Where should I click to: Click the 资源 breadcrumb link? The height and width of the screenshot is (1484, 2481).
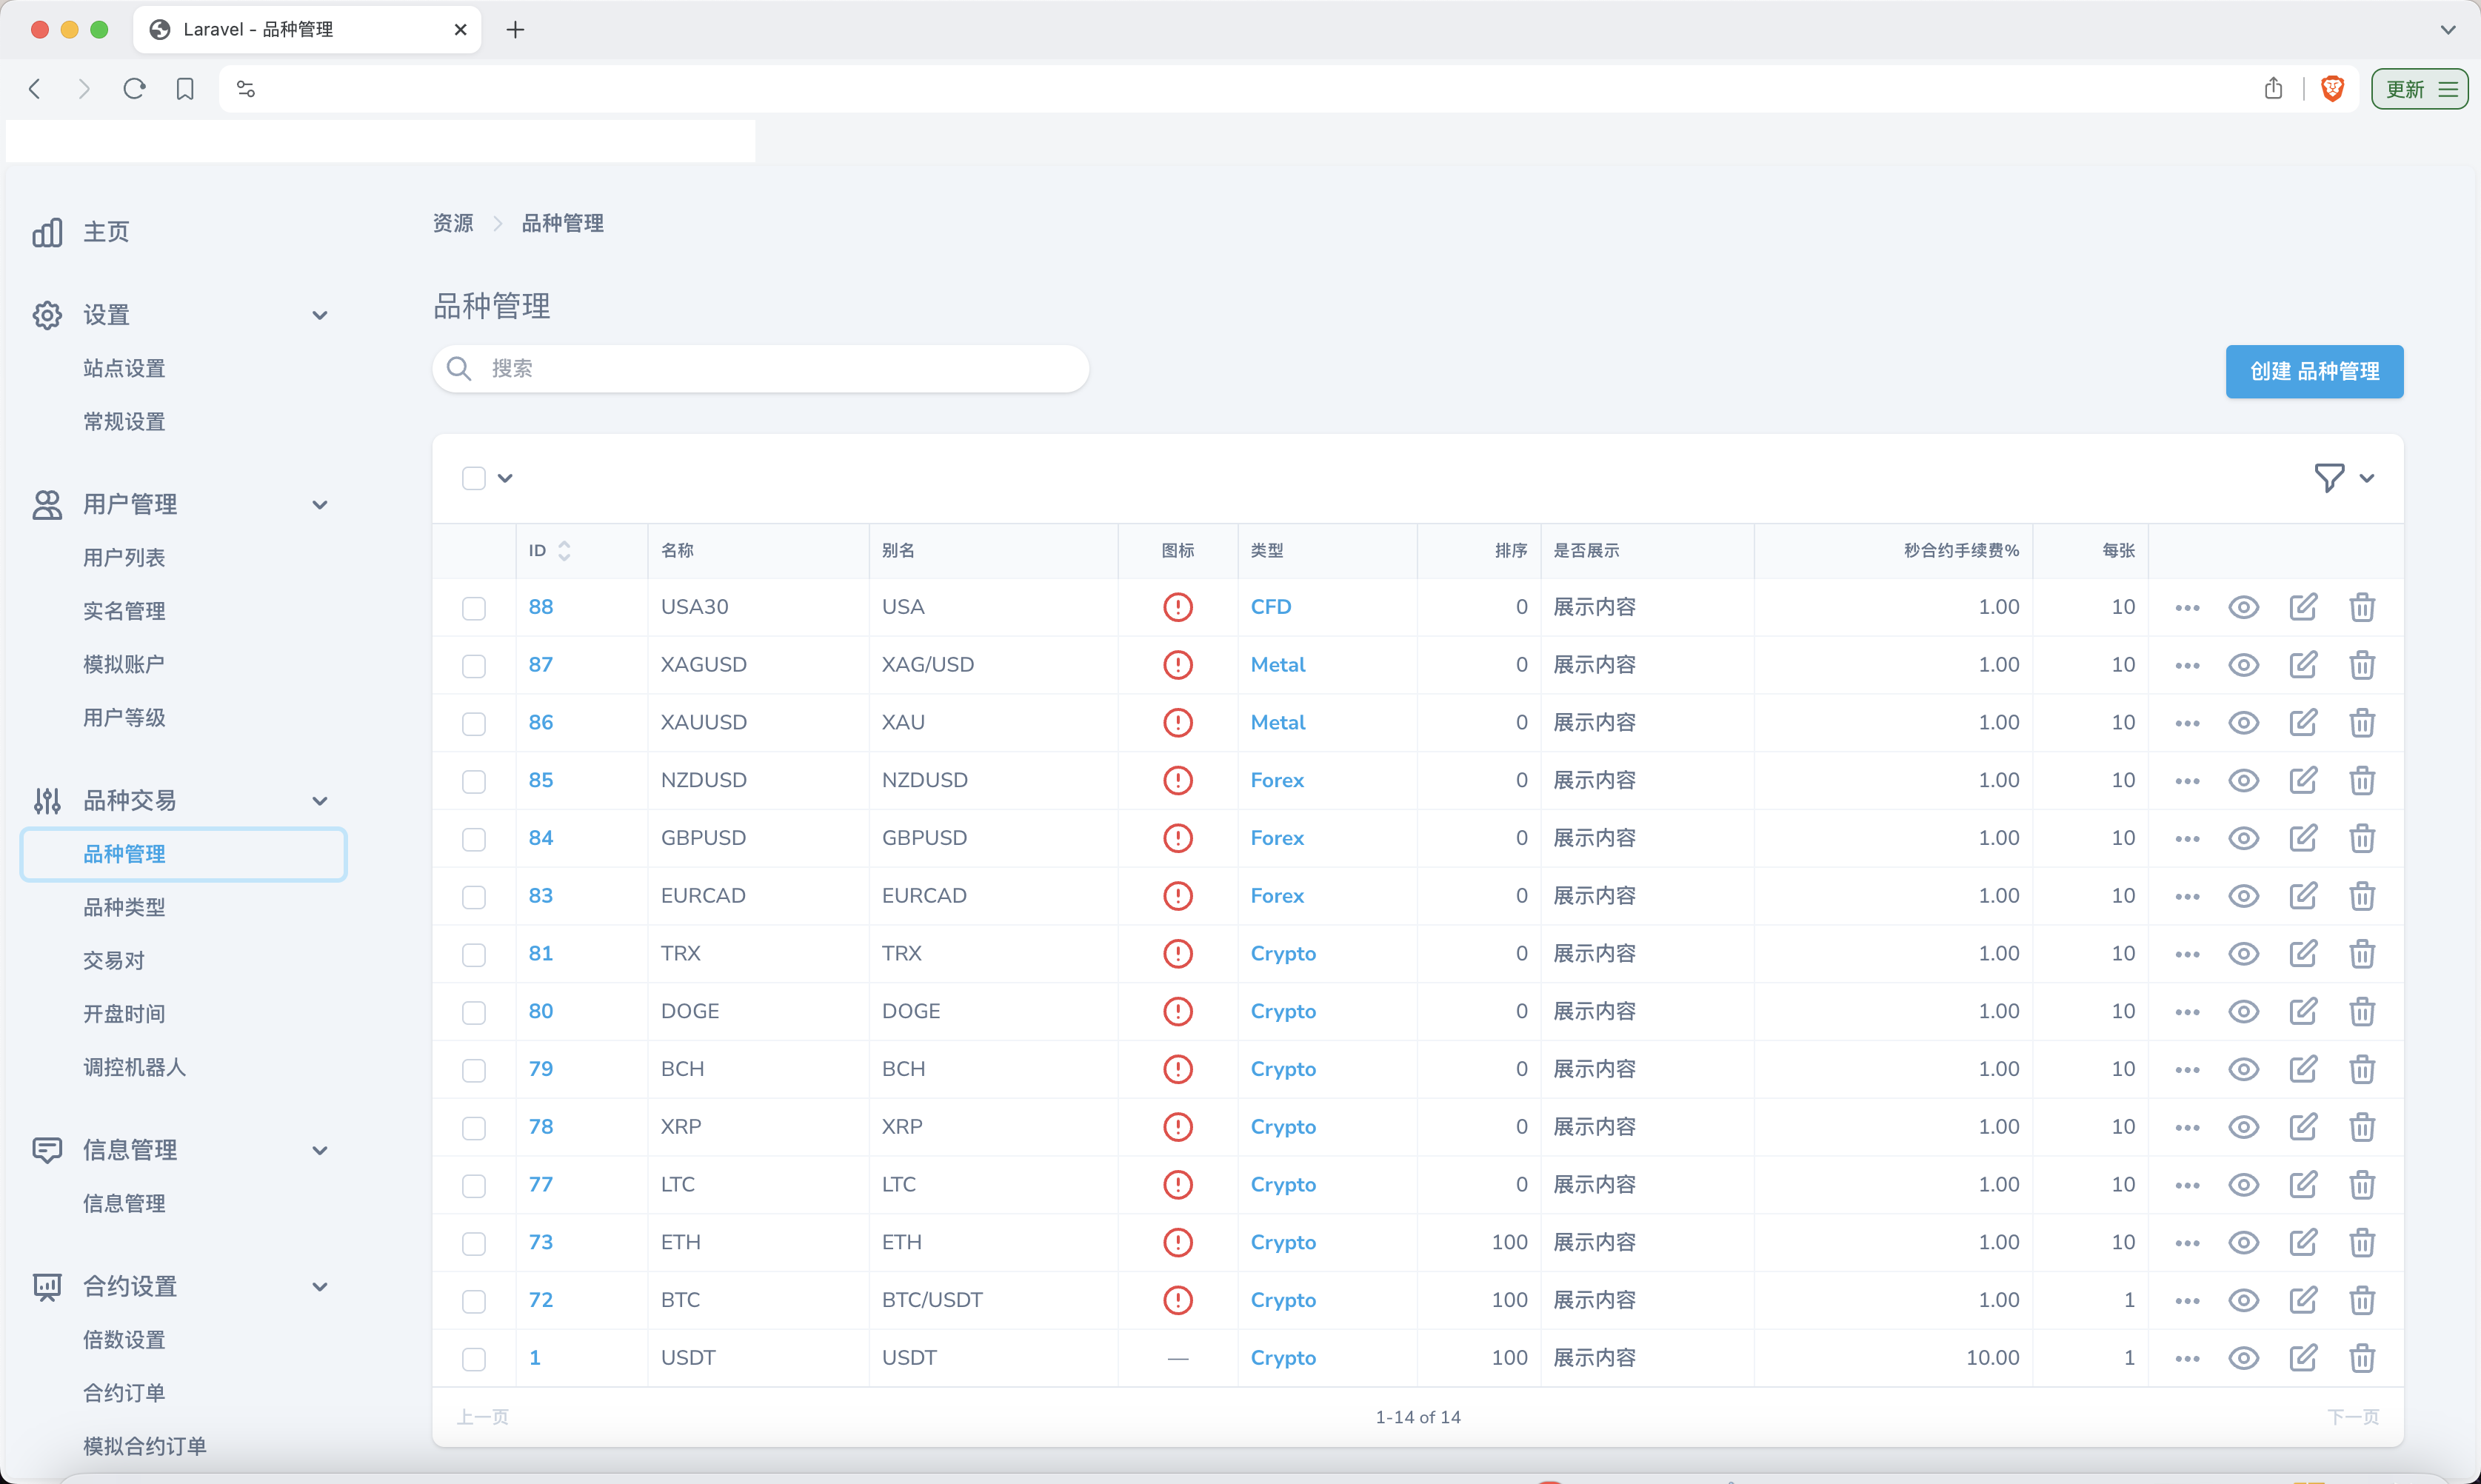pos(453,223)
